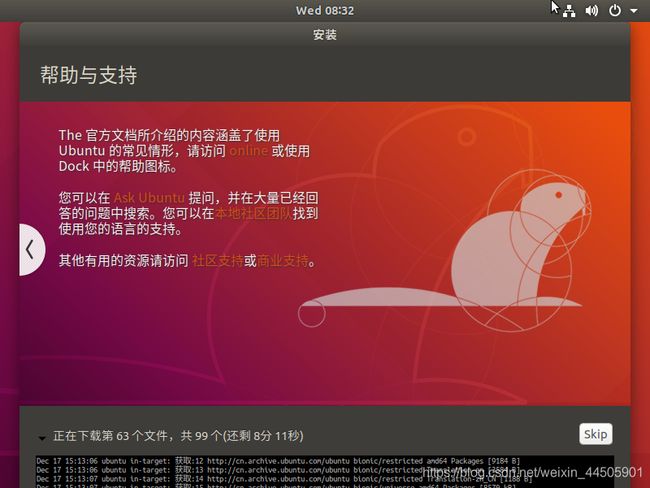
Task: Select log line beginning 获取:13
Action: (x=278, y=470)
